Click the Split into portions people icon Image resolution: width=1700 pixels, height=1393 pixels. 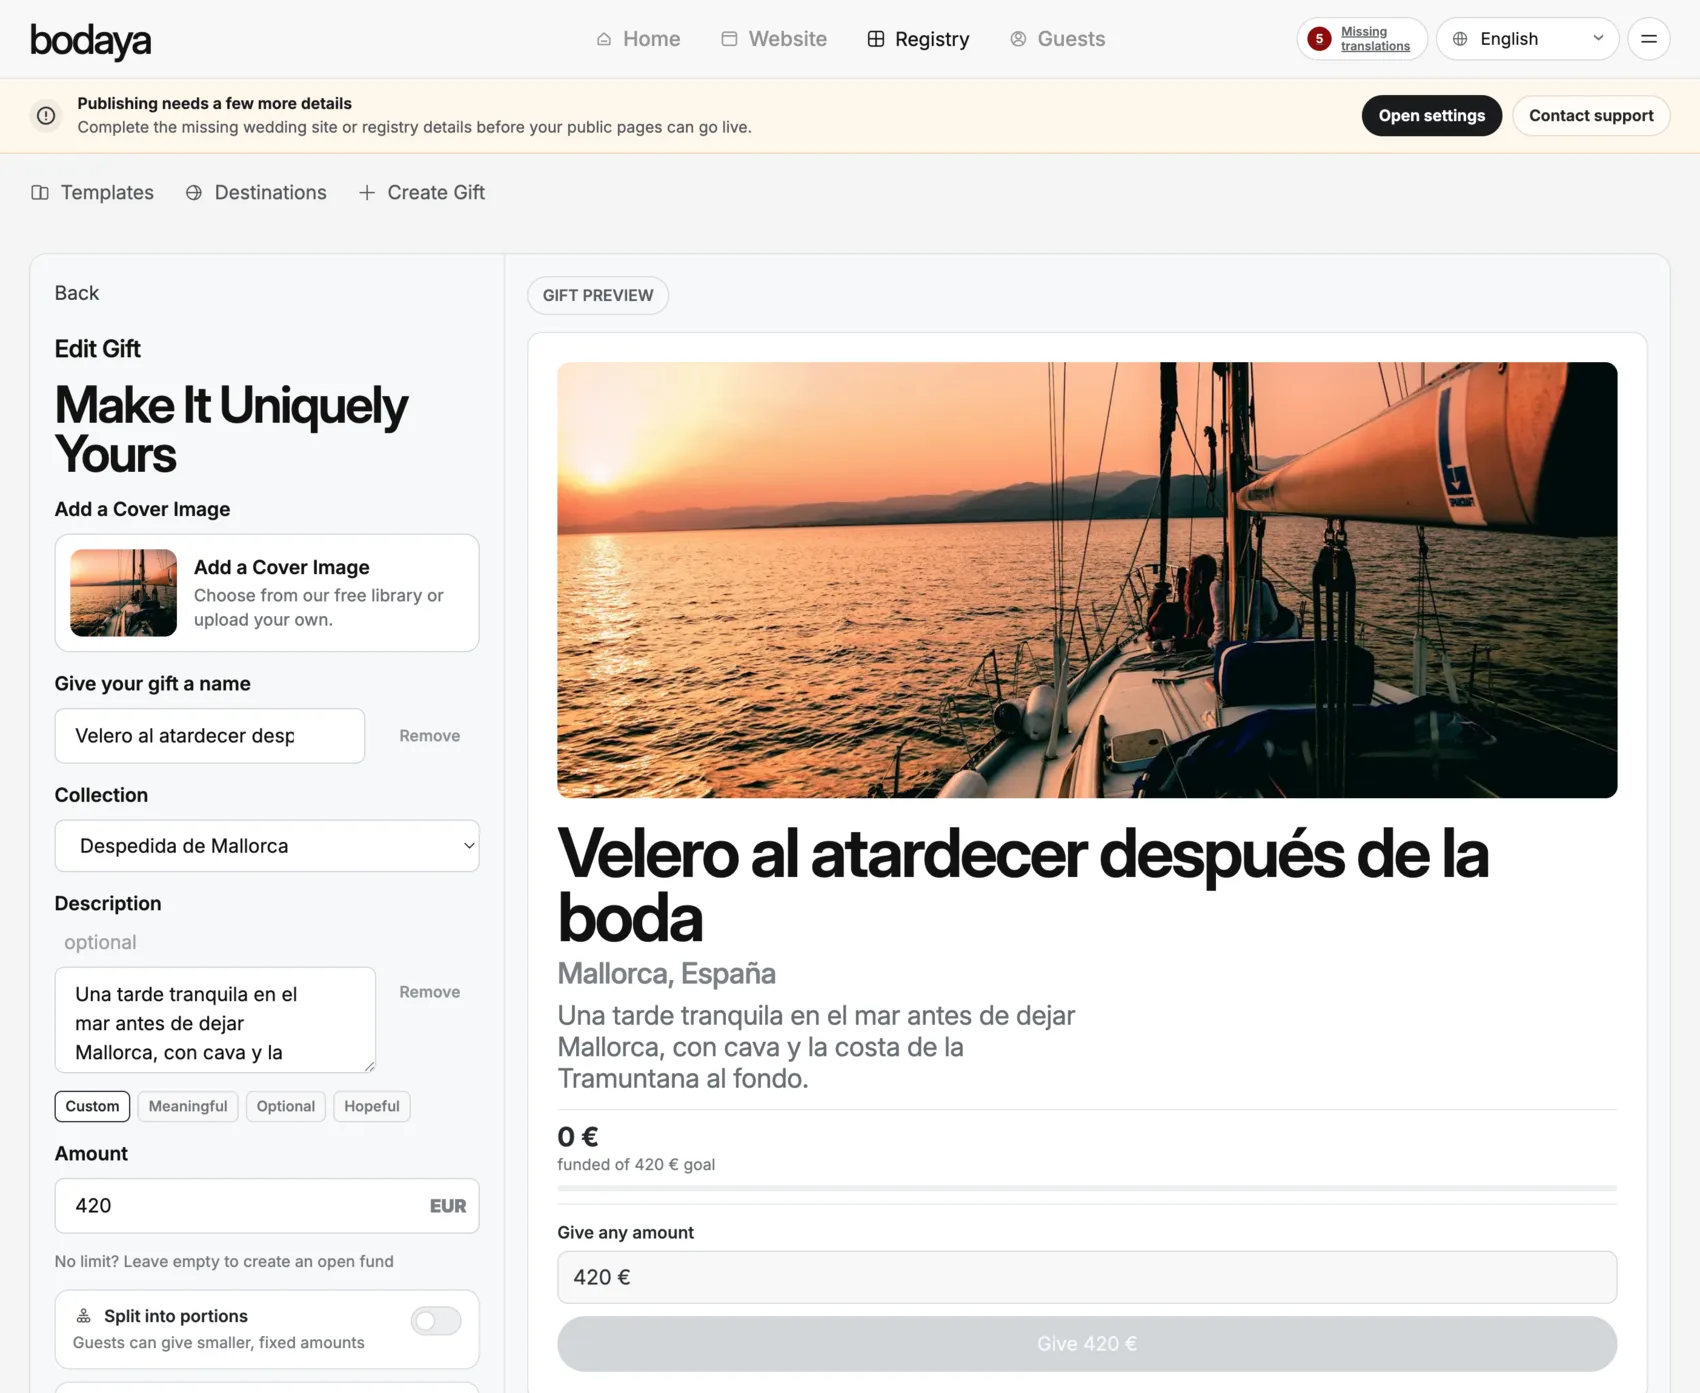point(84,1316)
